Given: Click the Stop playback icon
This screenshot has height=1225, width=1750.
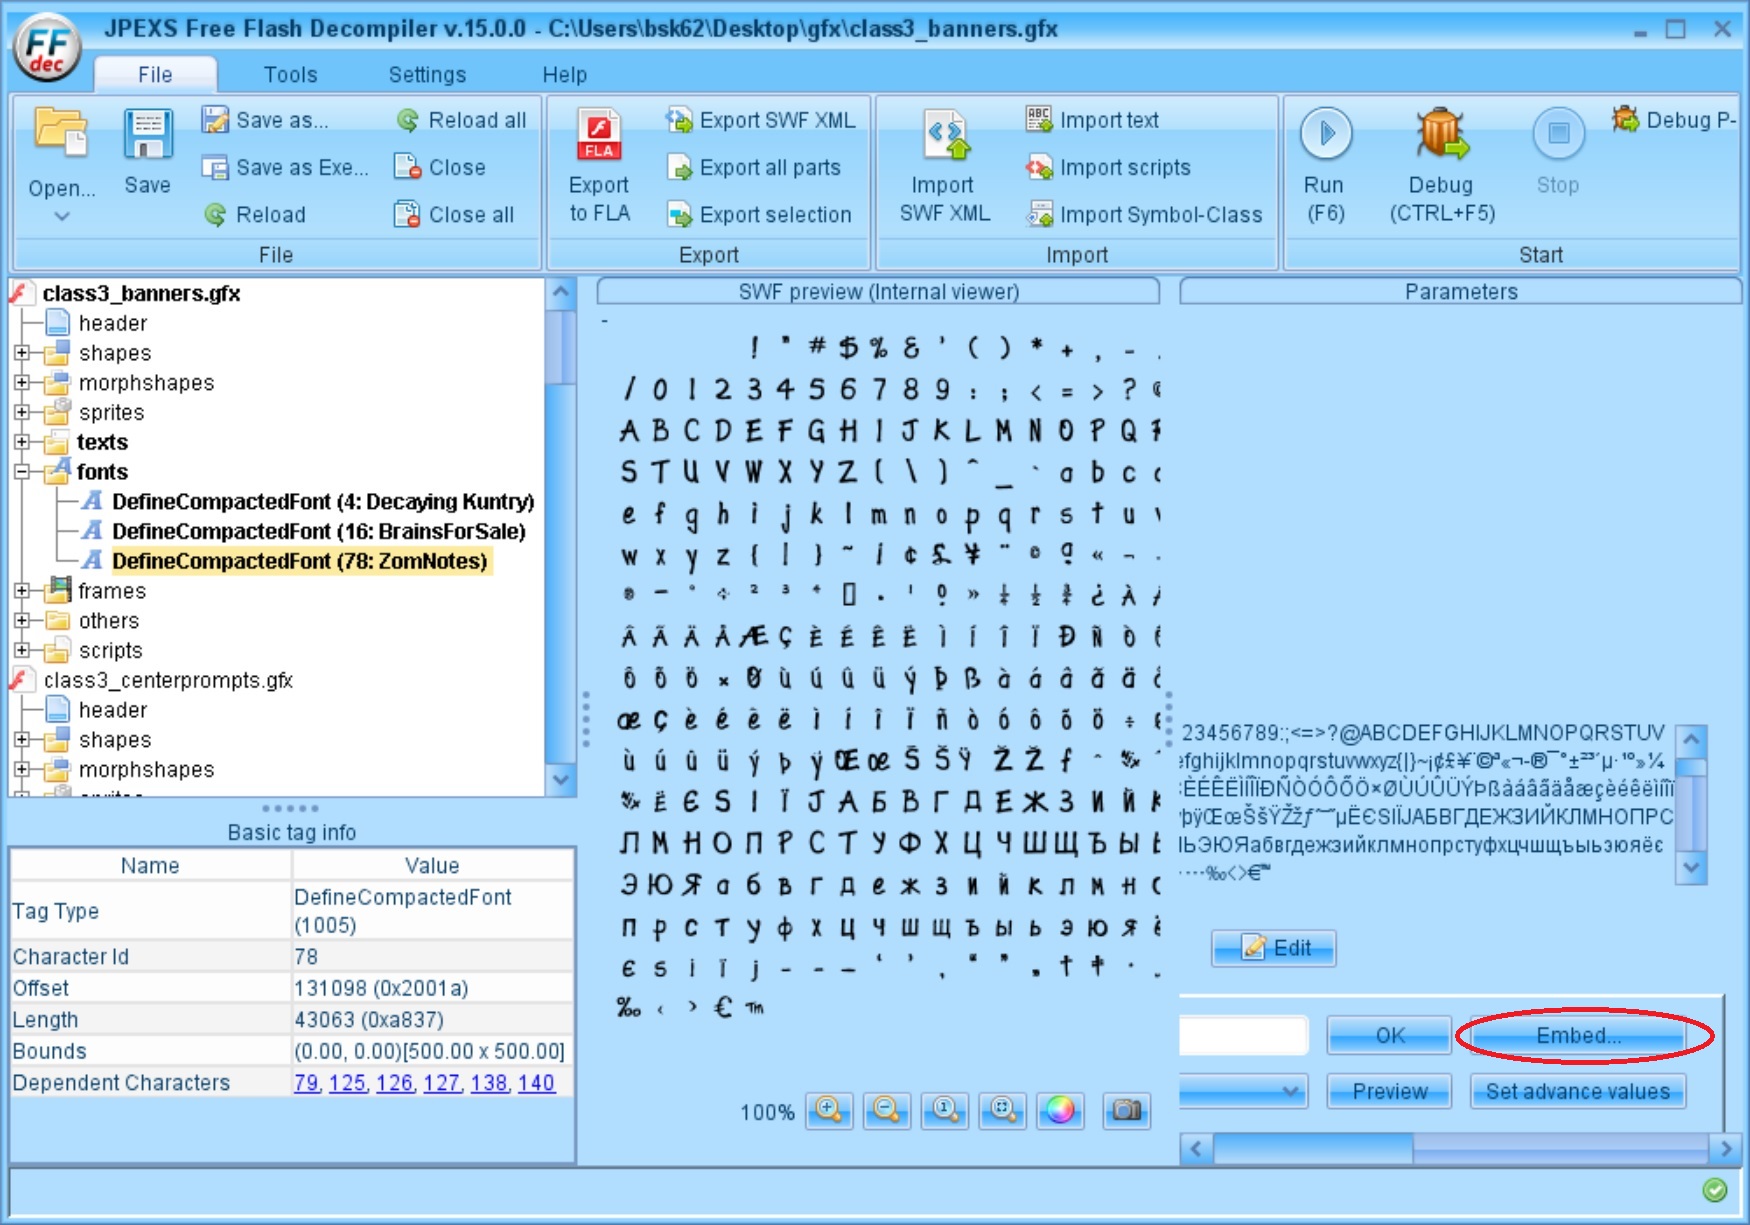Looking at the screenshot, I should coord(1558,133).
